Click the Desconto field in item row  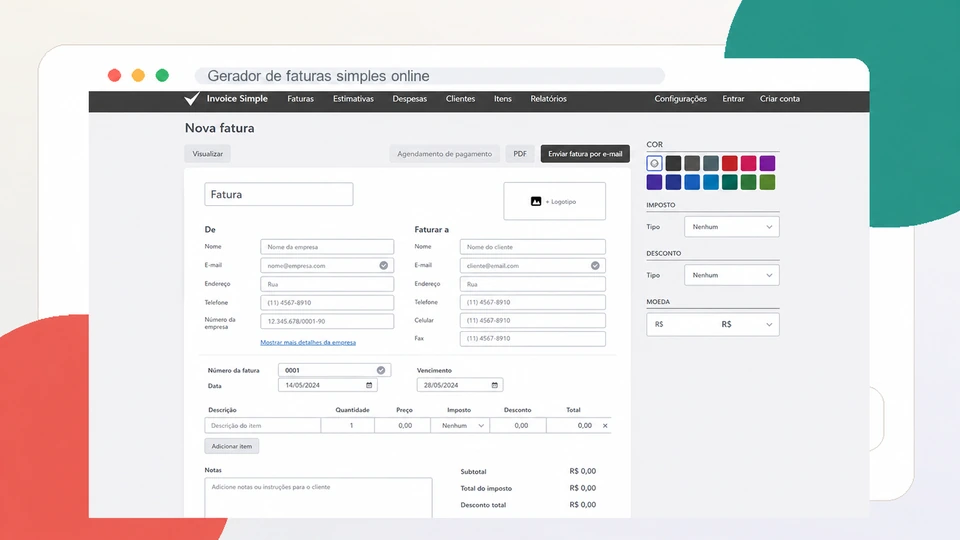[518, 426]
